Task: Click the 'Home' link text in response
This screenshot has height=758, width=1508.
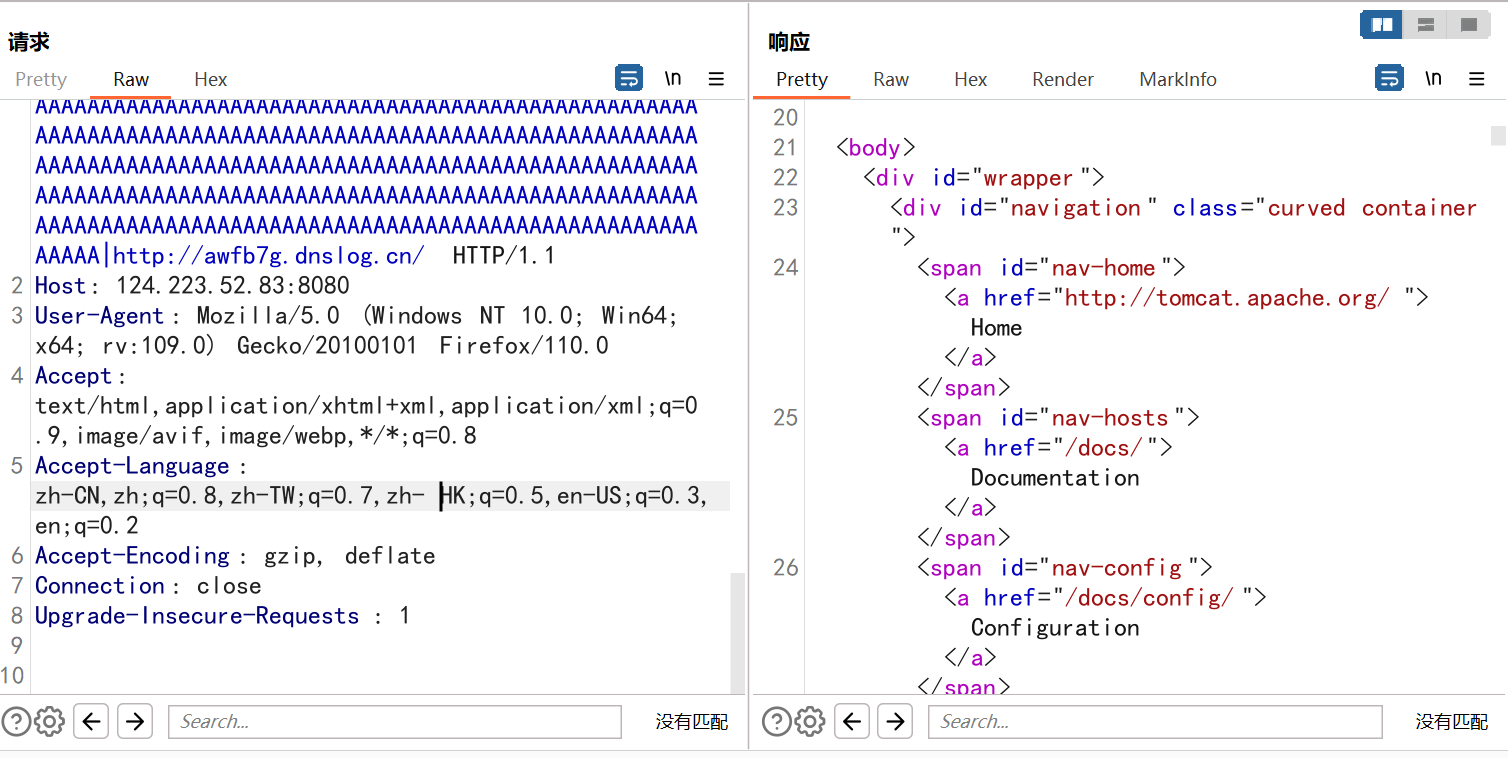Action: pos(996,328)
